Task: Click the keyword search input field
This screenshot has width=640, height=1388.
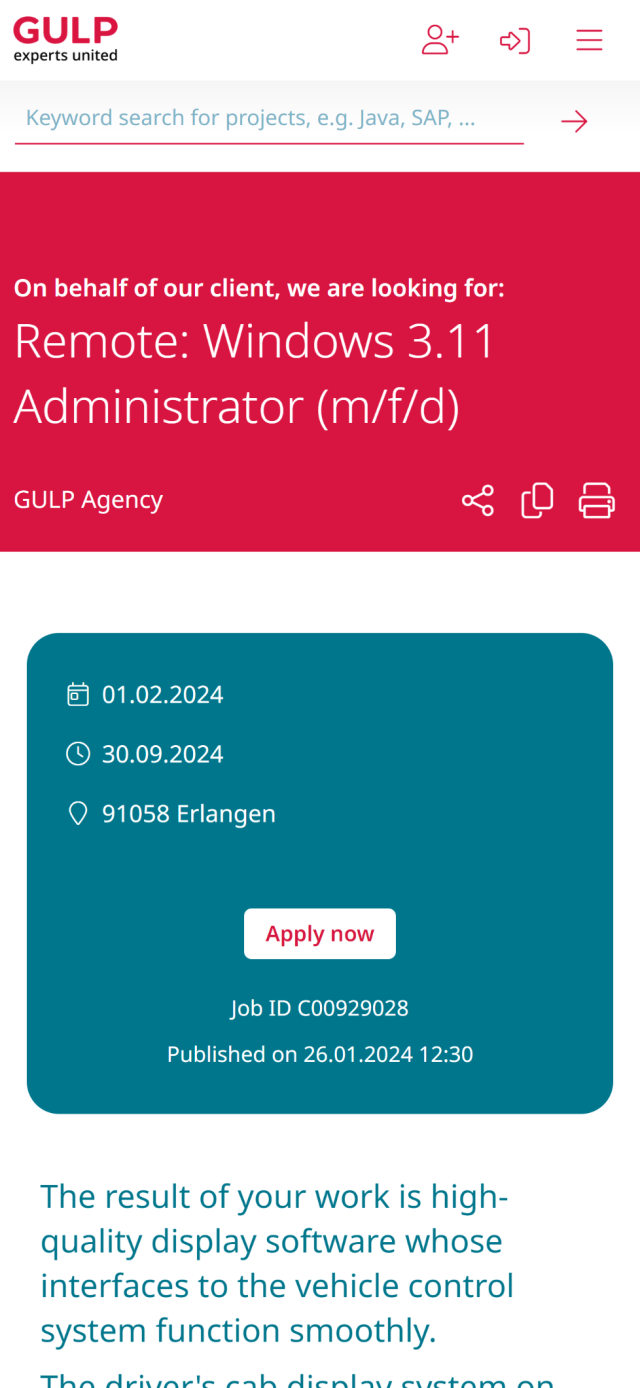Action: [260, 118]
